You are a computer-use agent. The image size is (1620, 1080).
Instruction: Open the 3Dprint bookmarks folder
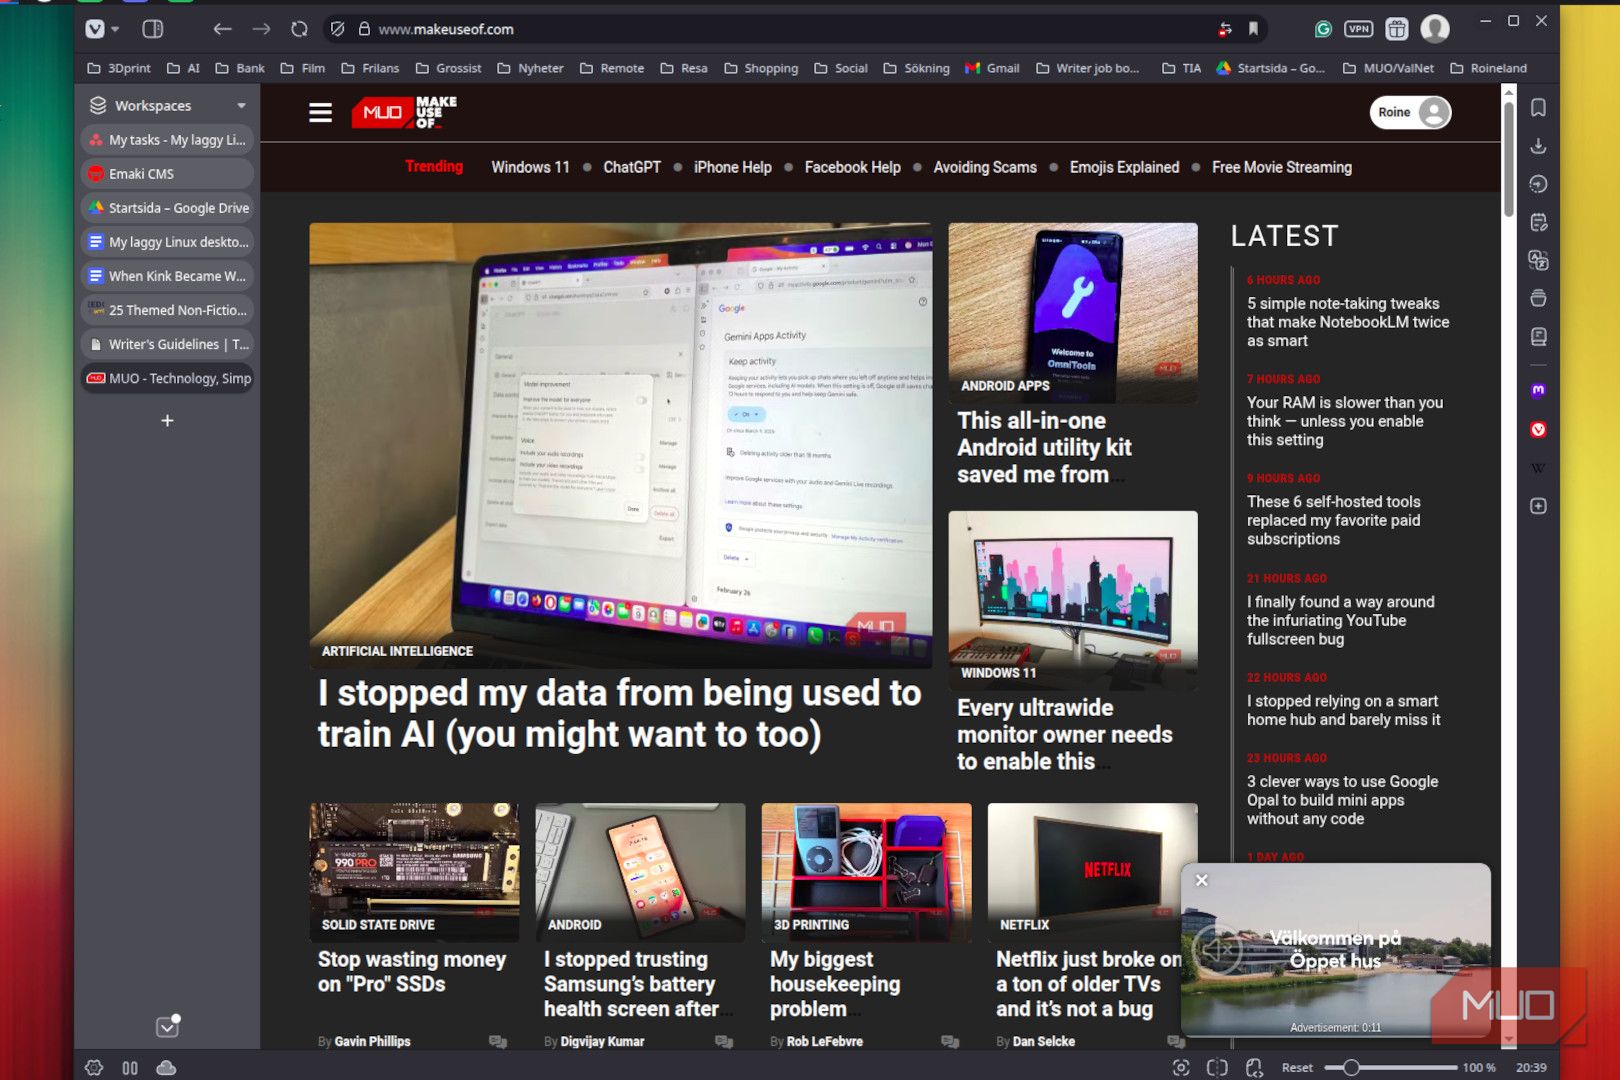119,68
